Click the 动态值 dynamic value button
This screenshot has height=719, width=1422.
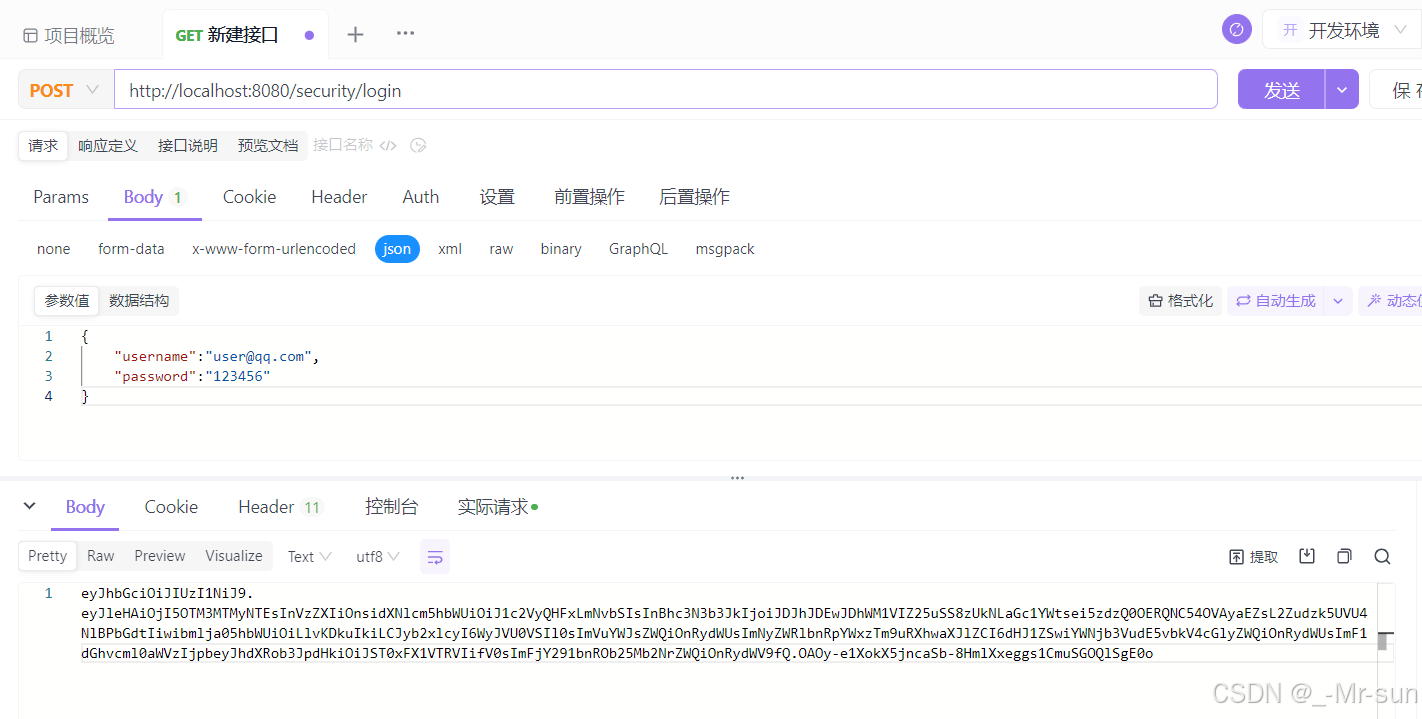tap(1392, 301)
